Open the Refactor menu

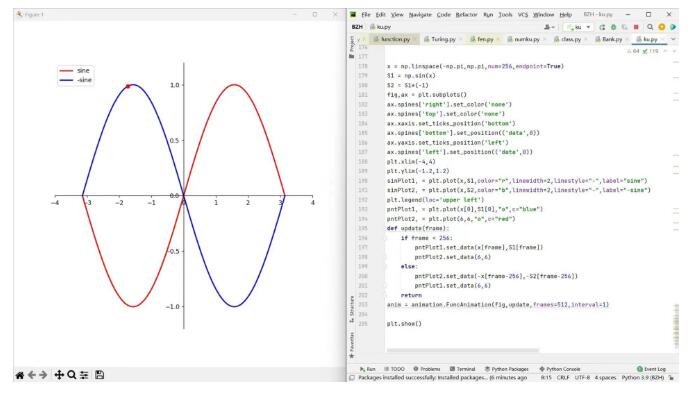[466, 15]
